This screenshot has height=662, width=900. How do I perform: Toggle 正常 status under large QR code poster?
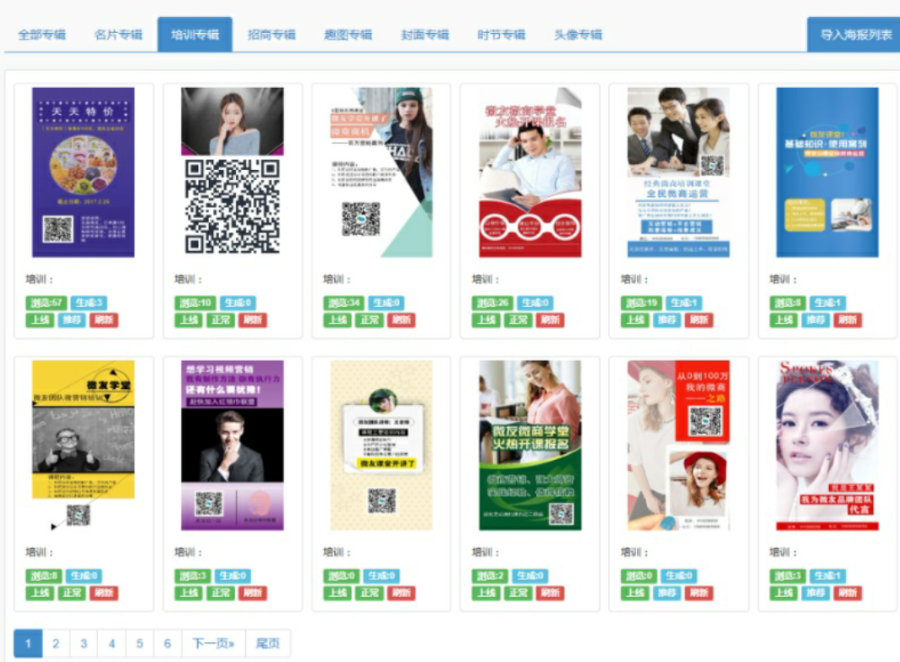click(220, 320)
